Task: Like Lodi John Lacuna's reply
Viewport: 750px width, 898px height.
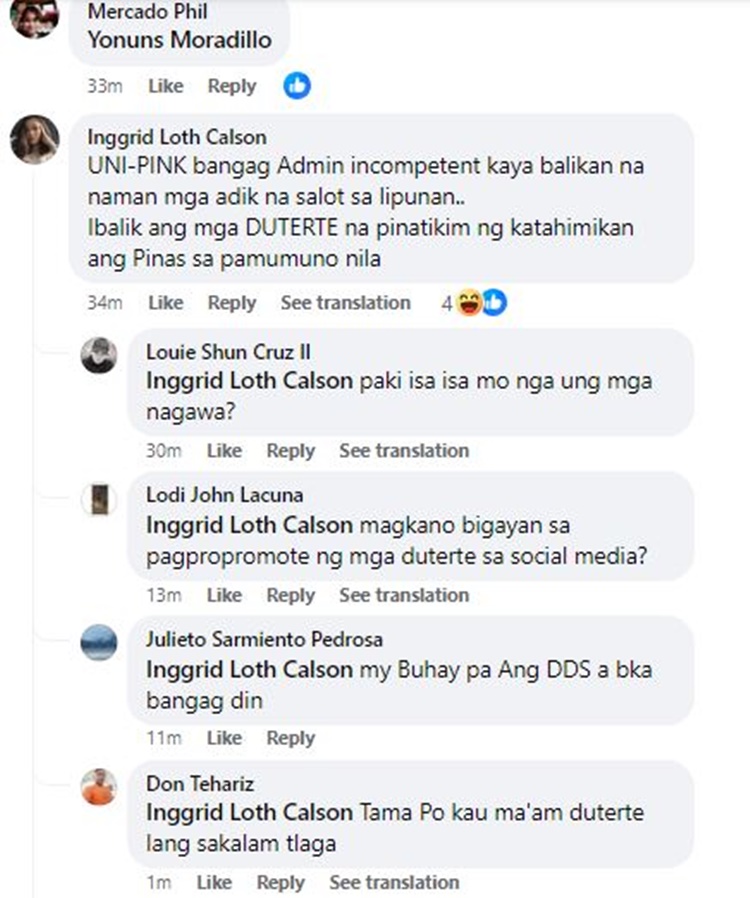Action: (224, 595)
